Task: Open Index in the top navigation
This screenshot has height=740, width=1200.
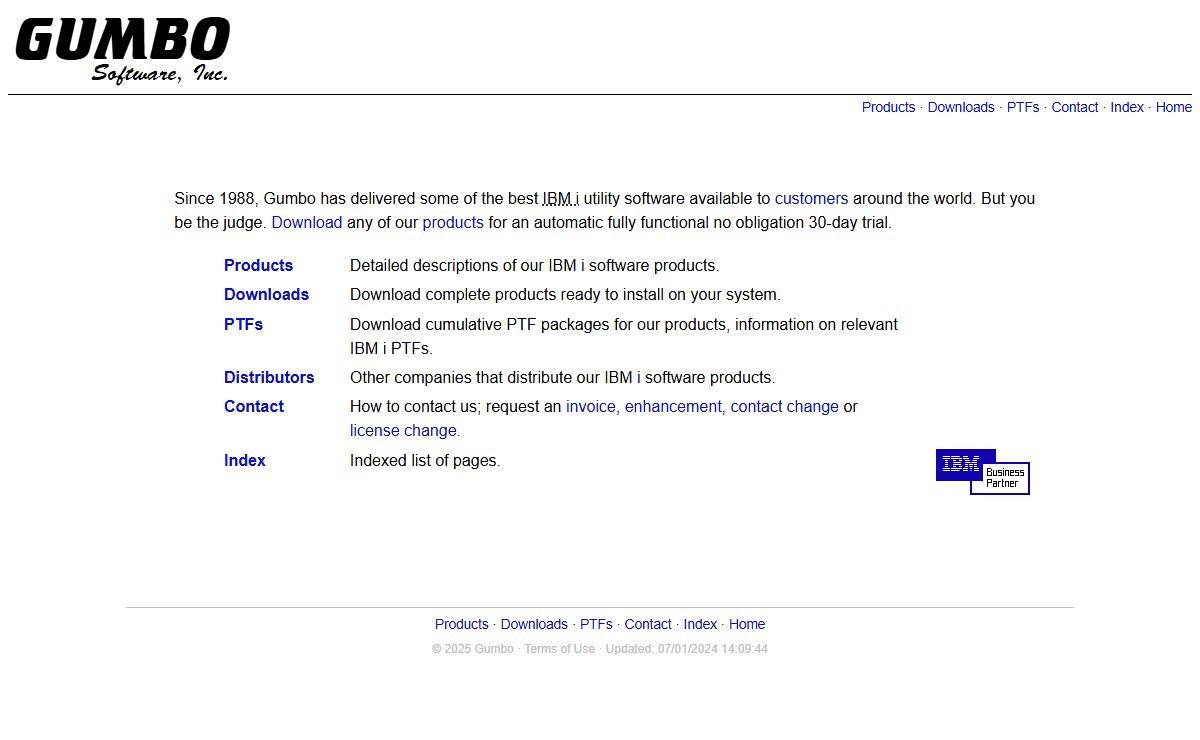Action: click(1127, 107)
